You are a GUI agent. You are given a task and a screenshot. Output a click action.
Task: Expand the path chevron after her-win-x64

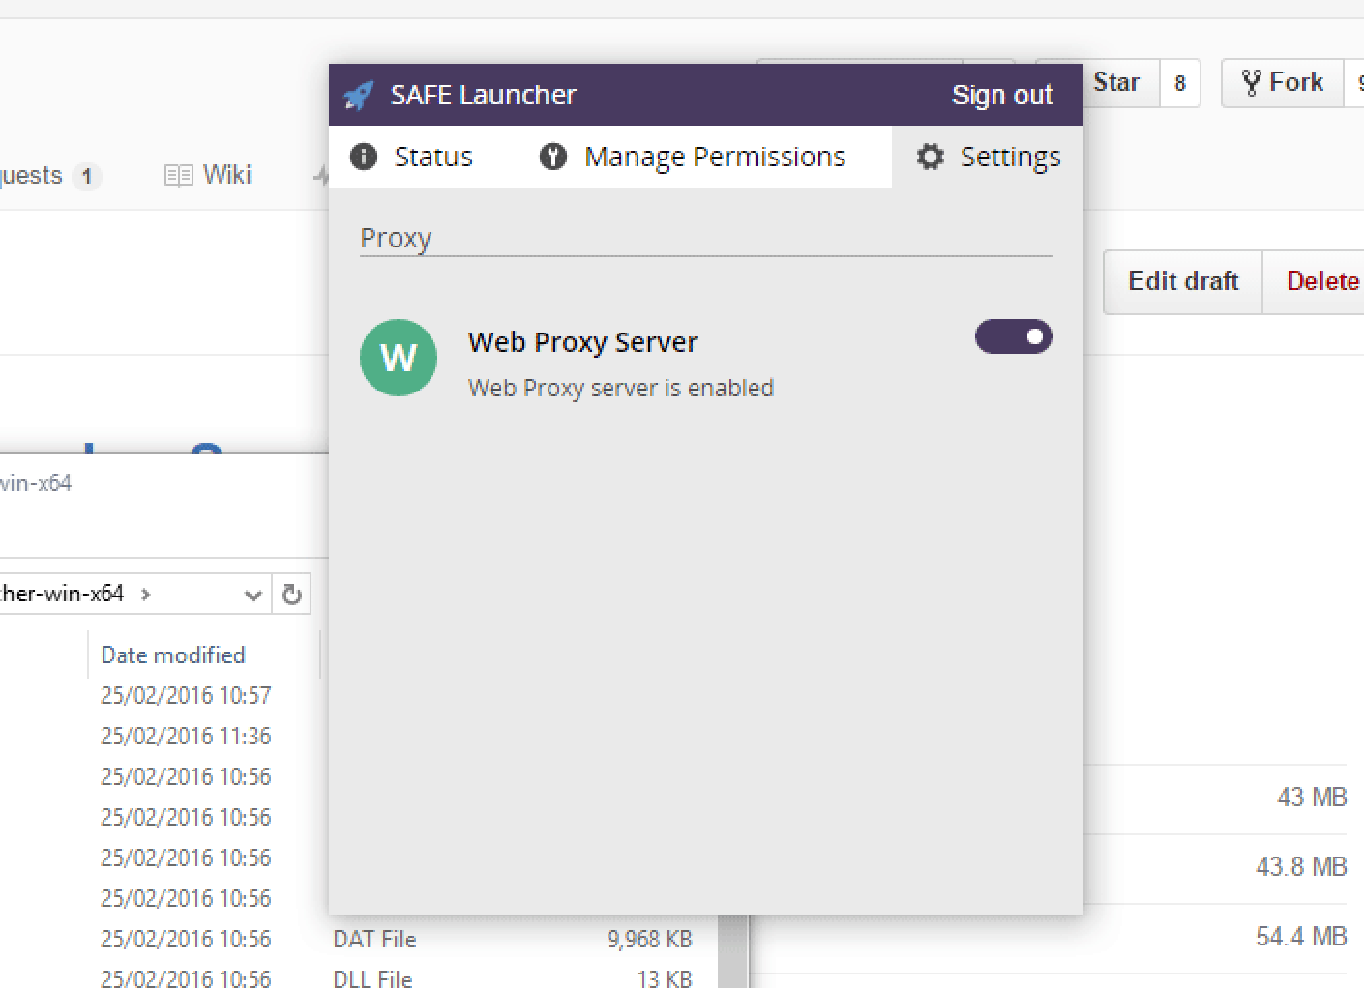point(146,594)
